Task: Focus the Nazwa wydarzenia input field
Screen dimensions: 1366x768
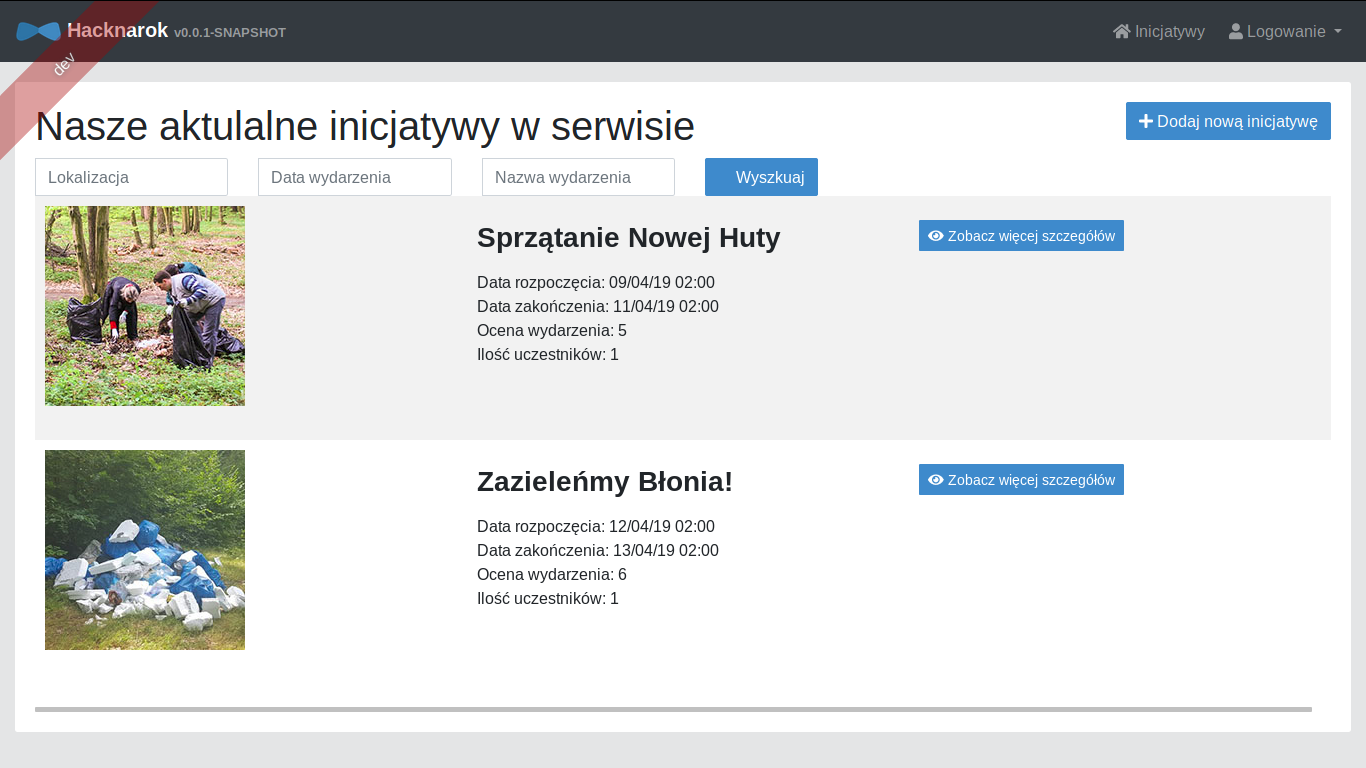Action: (578, 177)
